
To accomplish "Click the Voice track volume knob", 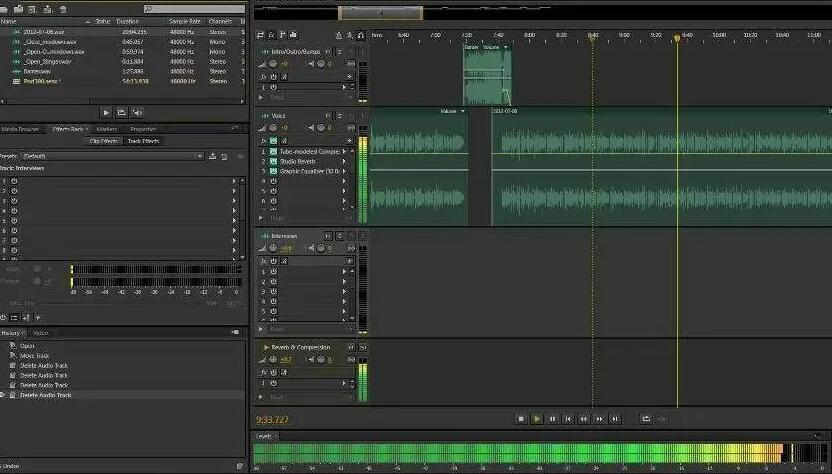I will 272,128.
